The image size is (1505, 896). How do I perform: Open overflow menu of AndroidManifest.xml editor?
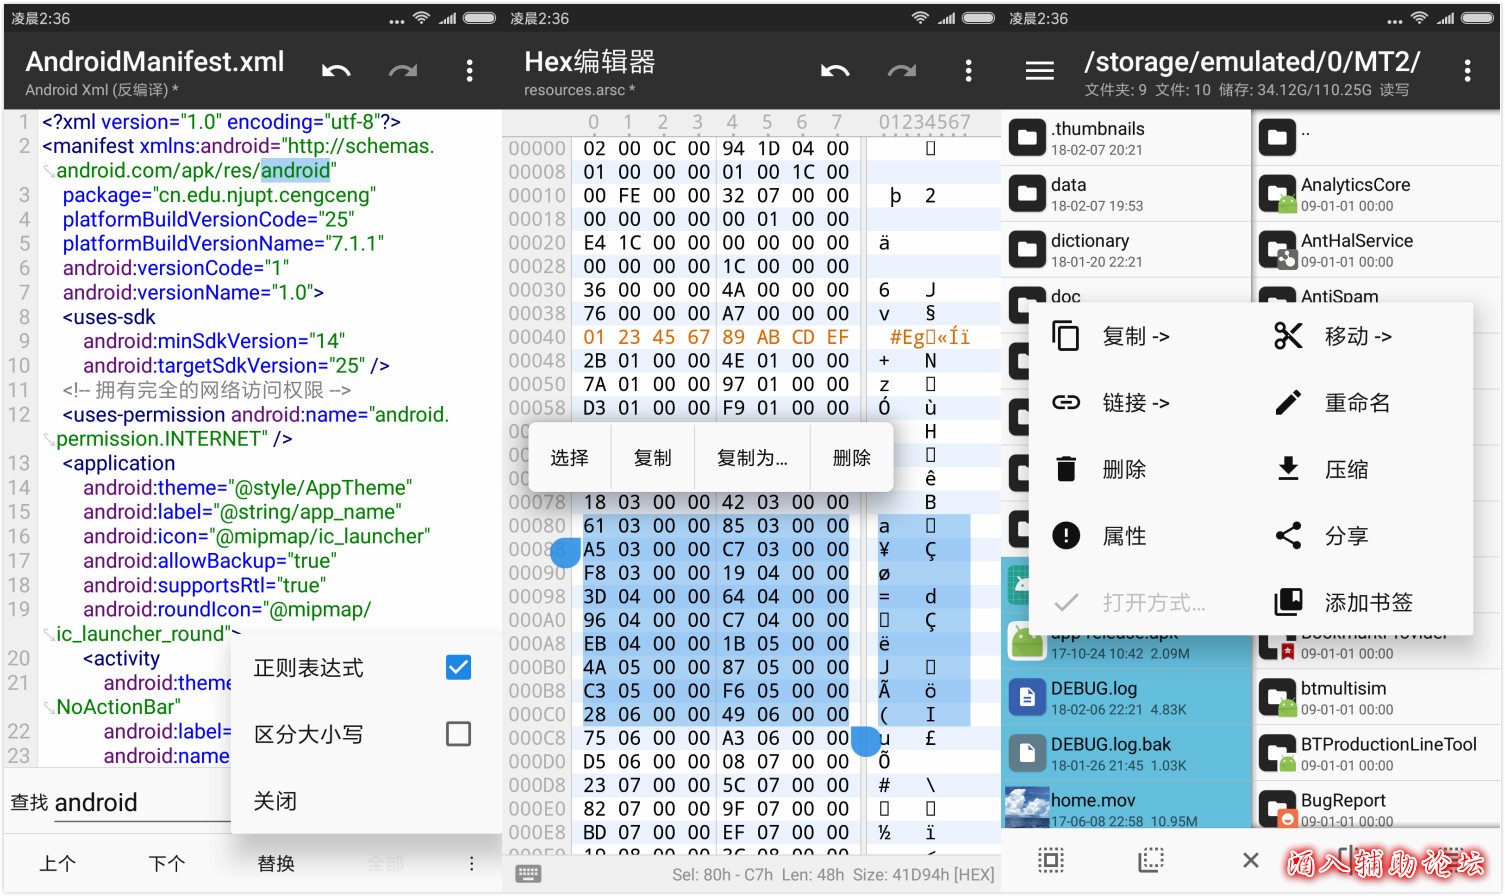(x=469, y=70)
